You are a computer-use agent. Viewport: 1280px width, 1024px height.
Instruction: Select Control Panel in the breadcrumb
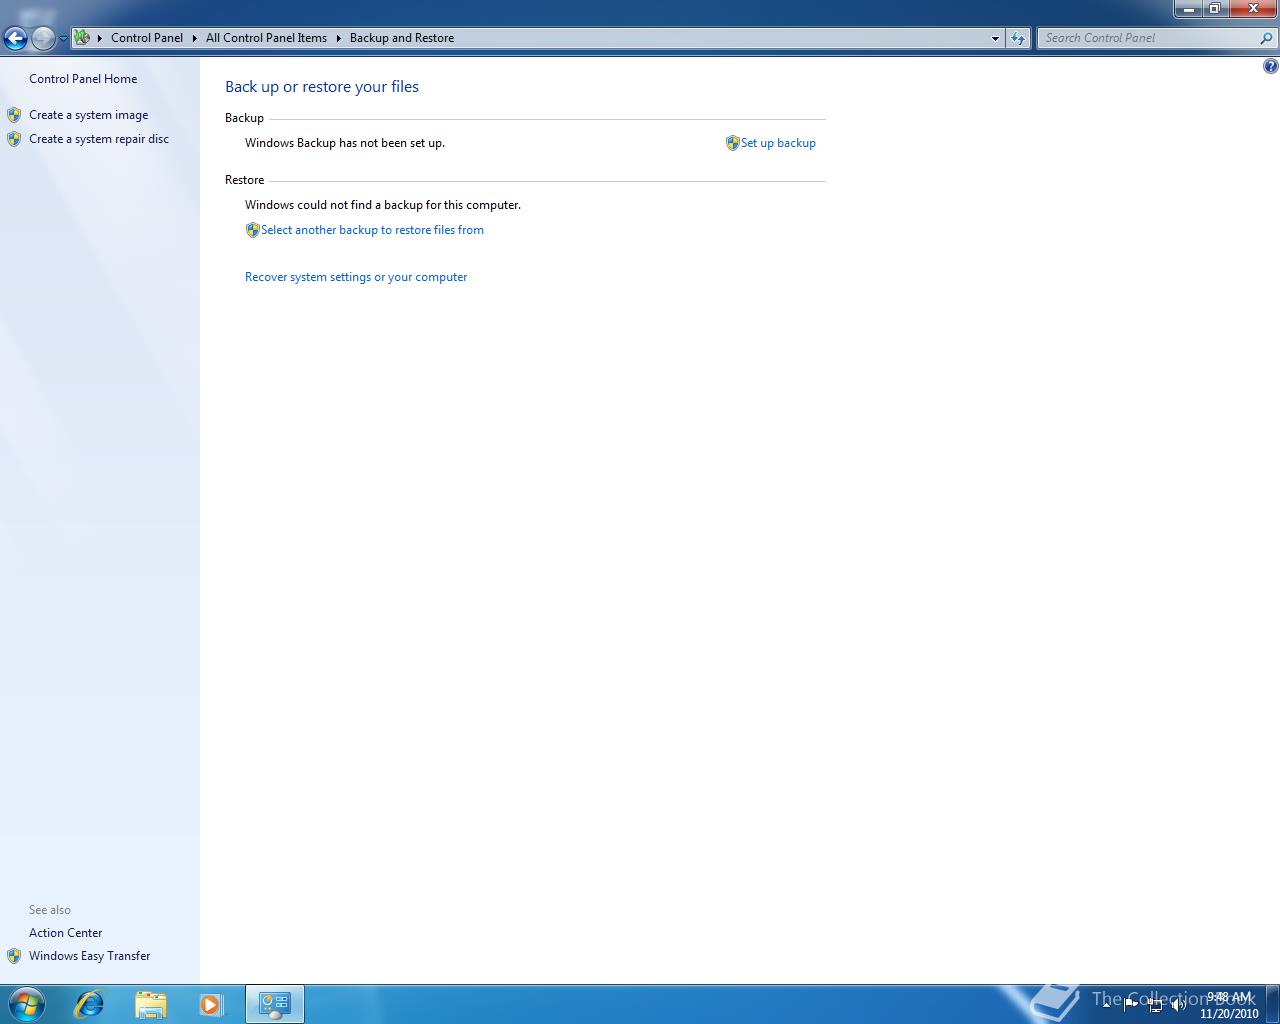click(147, 38)
